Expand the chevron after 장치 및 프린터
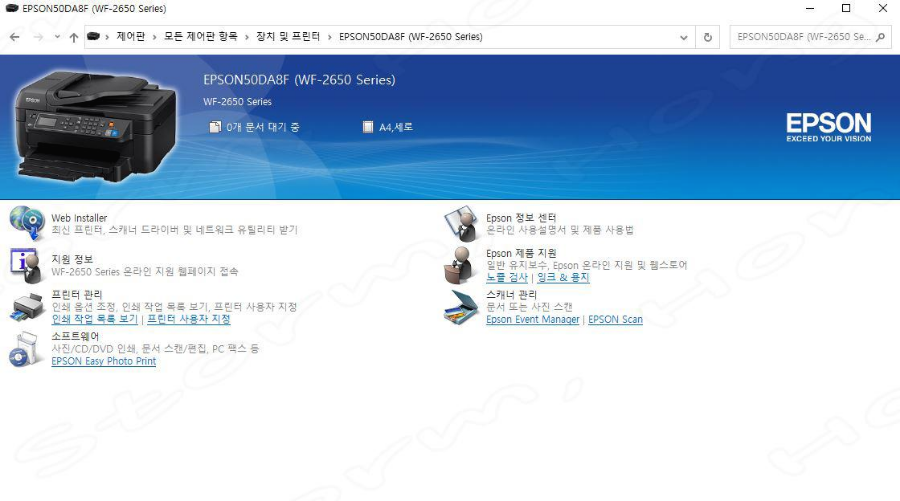This screenshot has height=501, width=900. 329,37
